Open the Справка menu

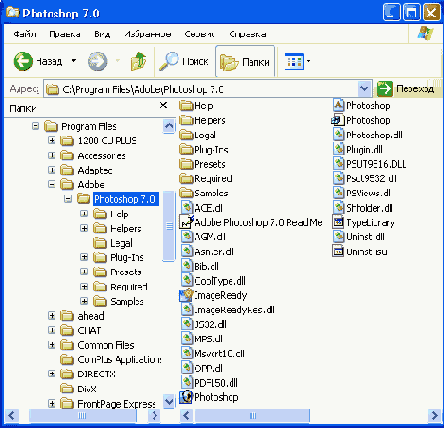tap(248, 34)
